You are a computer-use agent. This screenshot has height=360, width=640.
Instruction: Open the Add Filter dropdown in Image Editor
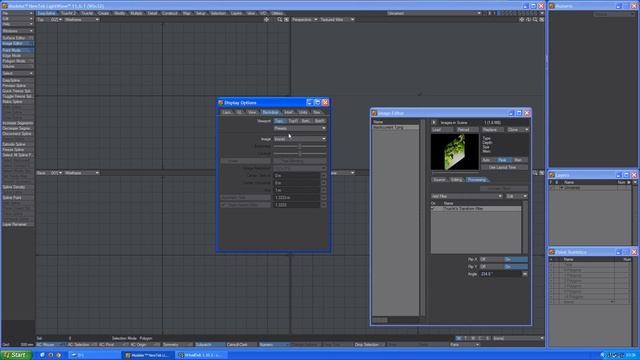pyautogui.click(x=467, y=196)
